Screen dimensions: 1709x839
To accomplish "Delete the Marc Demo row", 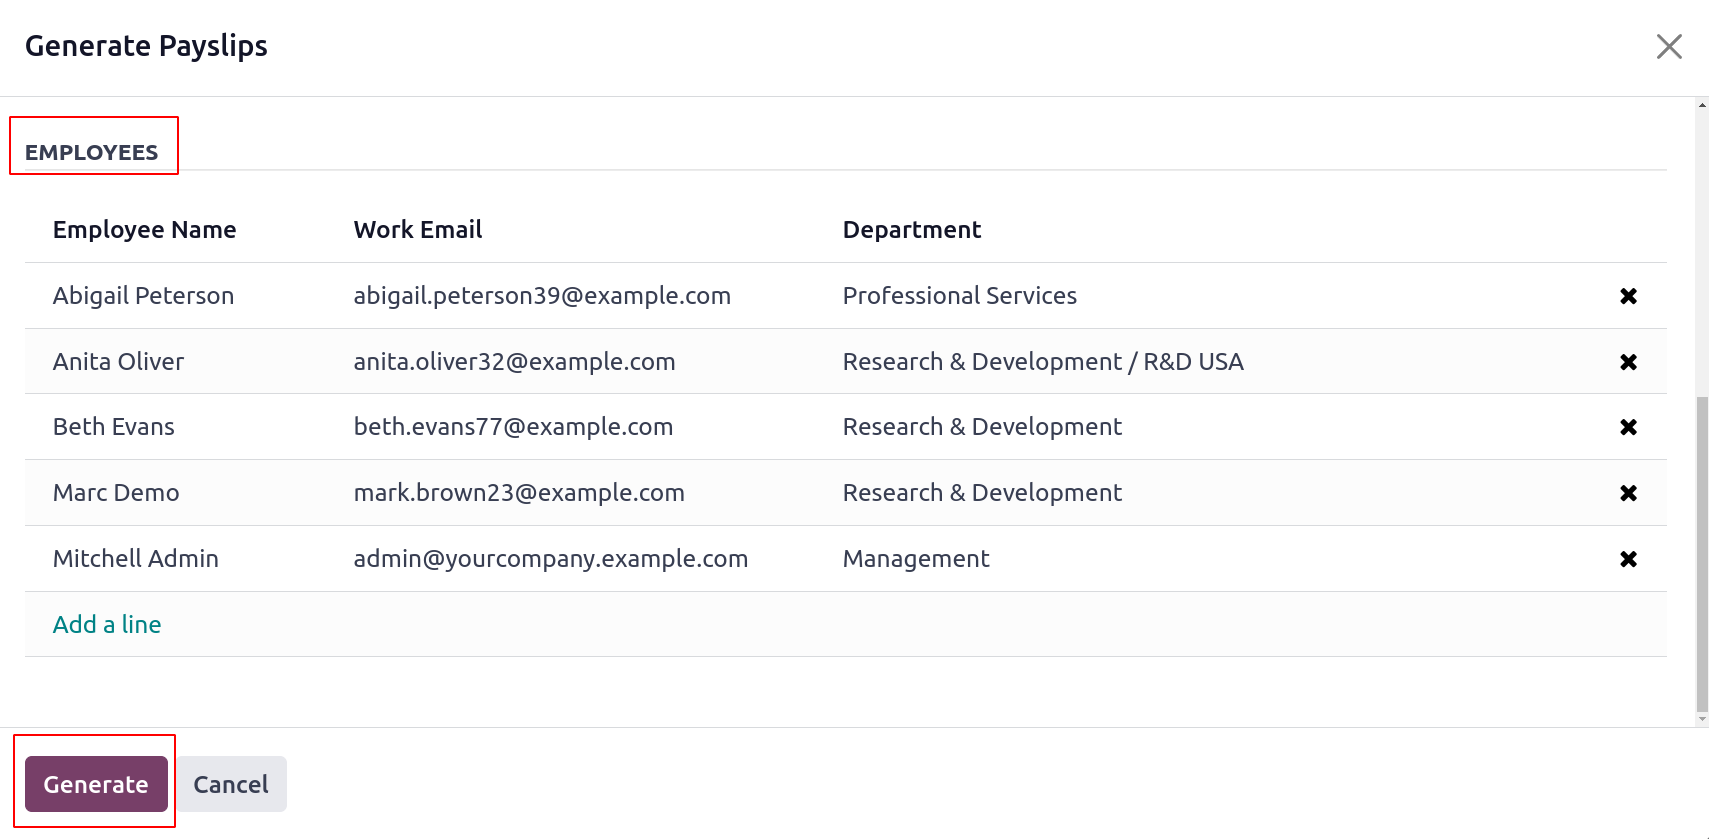I will [1628, 493].
